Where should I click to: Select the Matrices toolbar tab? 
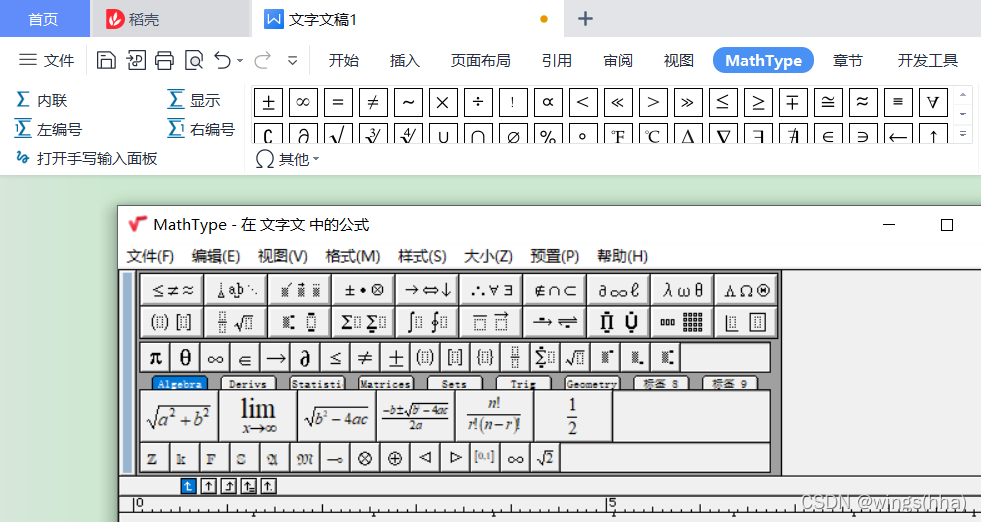click(x=386, y=383)
